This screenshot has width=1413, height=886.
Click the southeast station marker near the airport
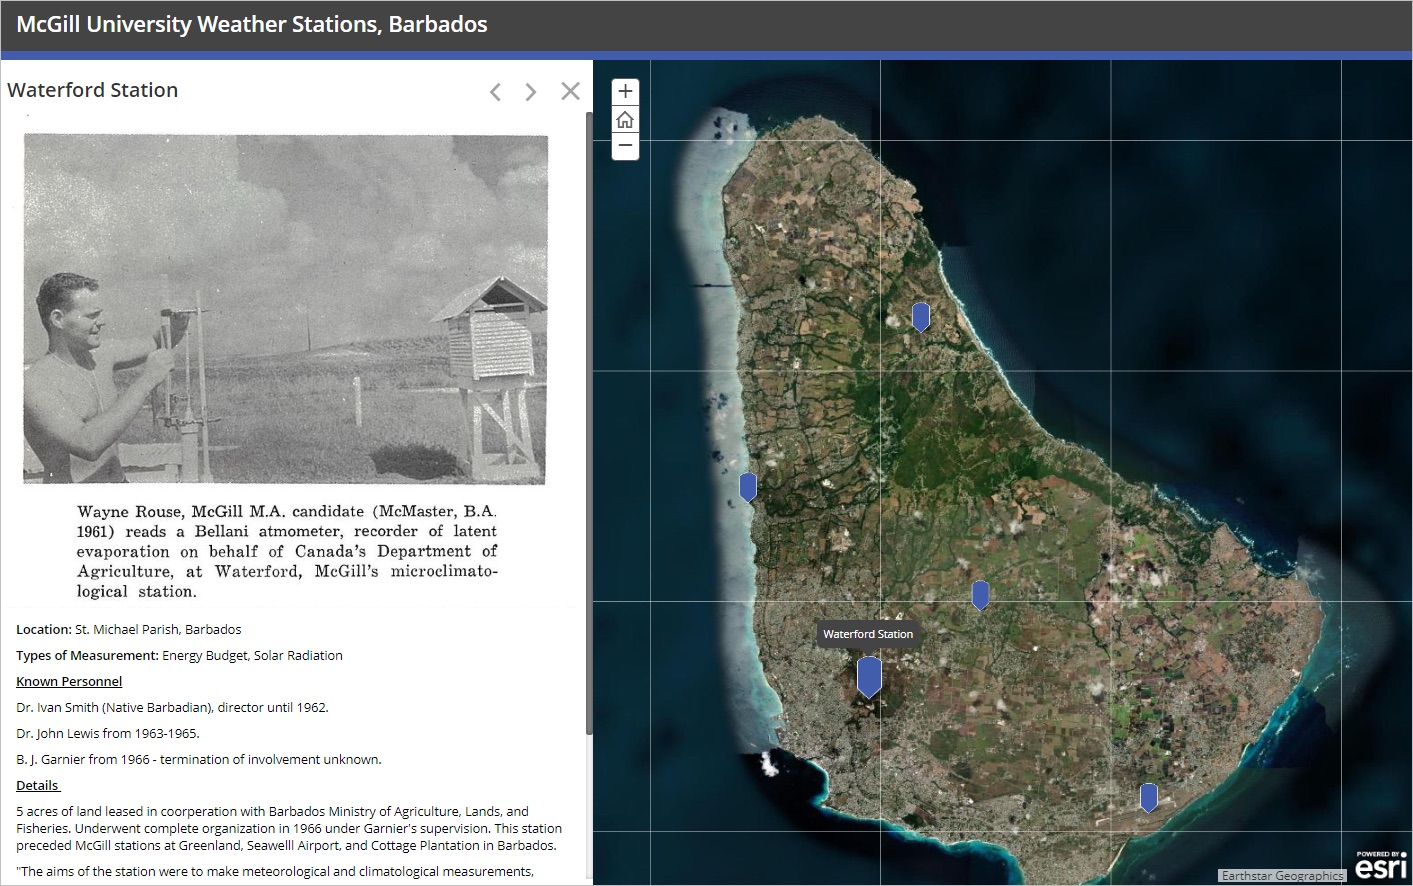[1149, 797]
